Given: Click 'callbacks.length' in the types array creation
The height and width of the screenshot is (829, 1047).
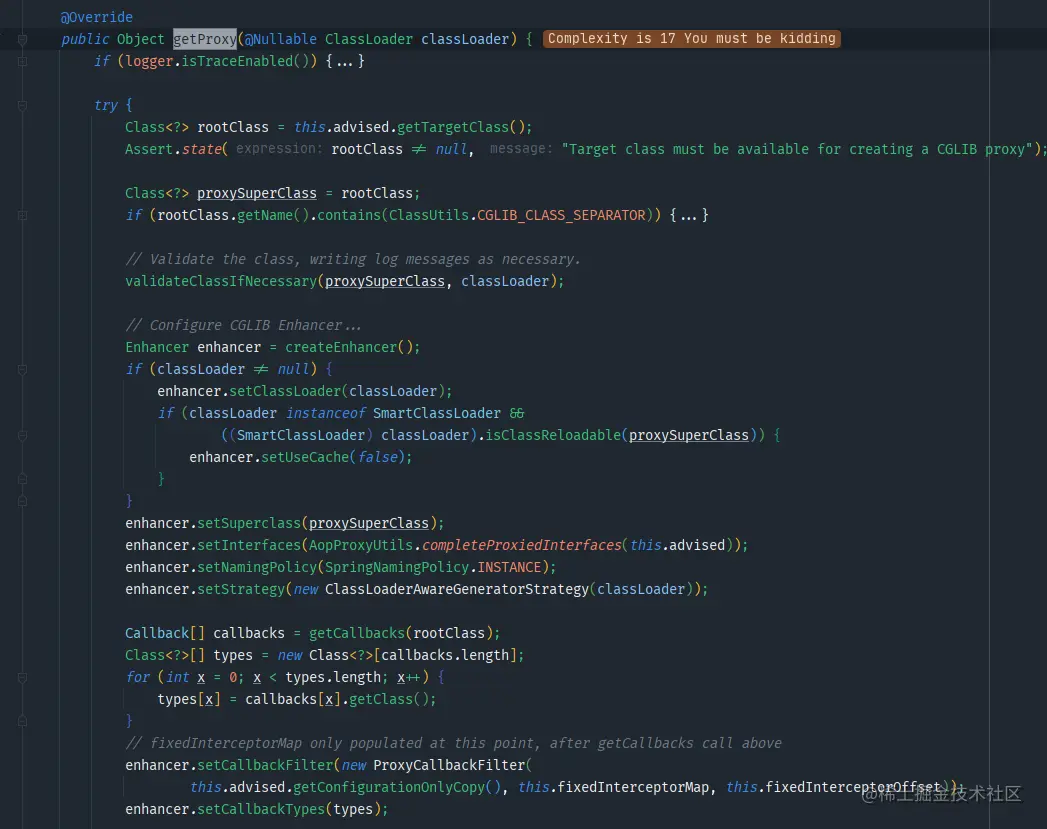Looking at the screenshot, I should pos(445,656).
